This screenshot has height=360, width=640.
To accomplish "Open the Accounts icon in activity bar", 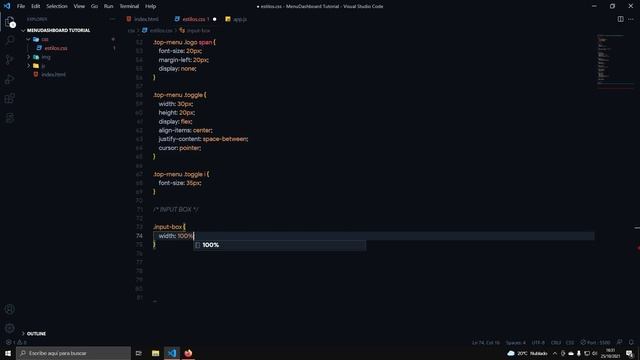I will pyautogui.click(x=10, y=309).
